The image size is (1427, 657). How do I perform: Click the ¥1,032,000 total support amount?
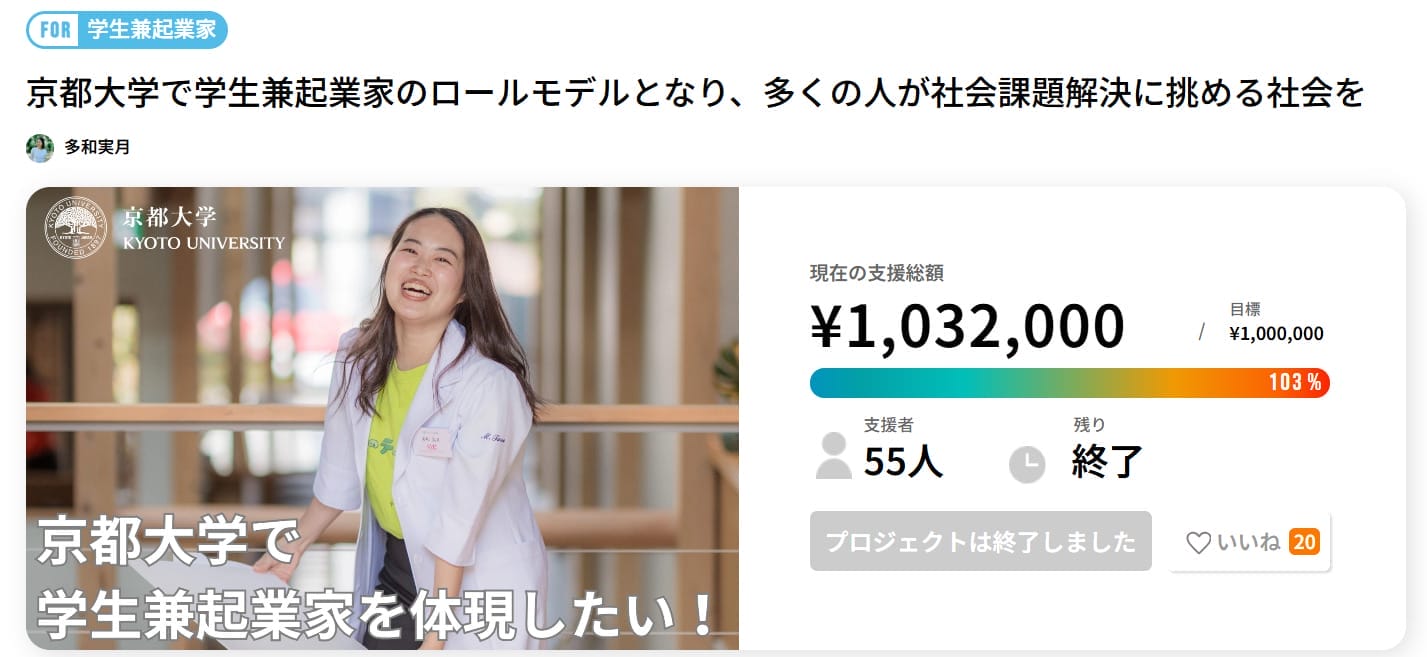[967, 326]
